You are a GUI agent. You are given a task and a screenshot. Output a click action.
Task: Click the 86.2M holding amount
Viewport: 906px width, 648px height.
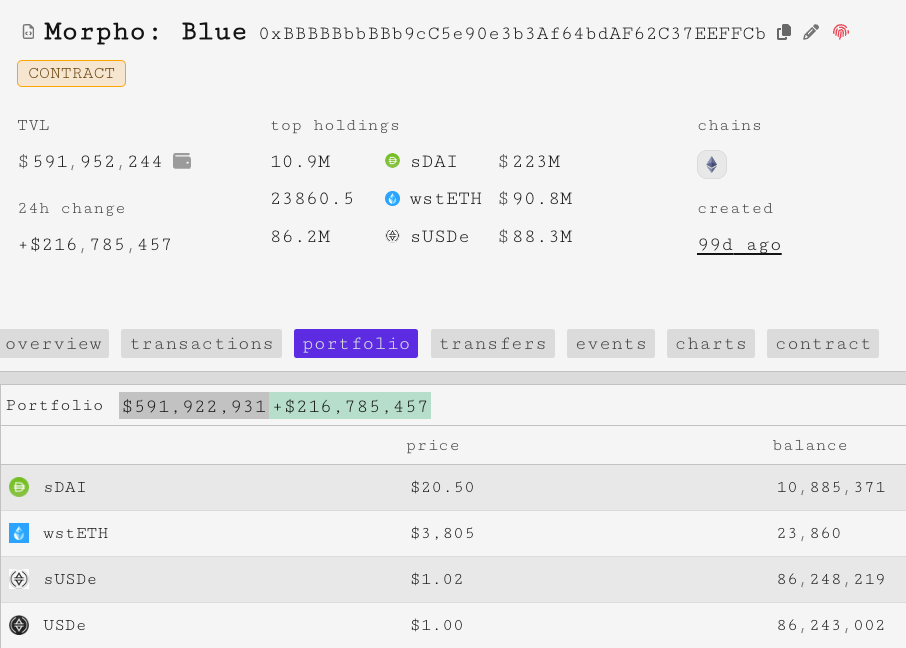[300, 237]
